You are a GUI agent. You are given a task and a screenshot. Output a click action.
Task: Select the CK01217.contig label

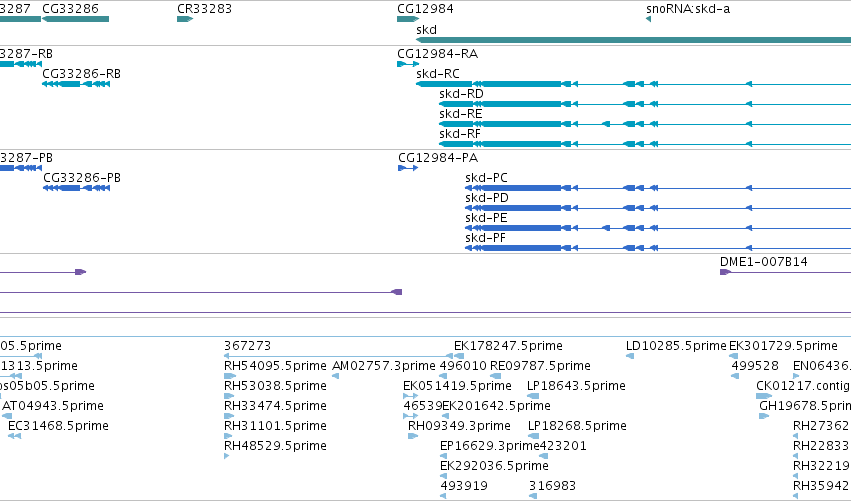(x=803, y=386)
